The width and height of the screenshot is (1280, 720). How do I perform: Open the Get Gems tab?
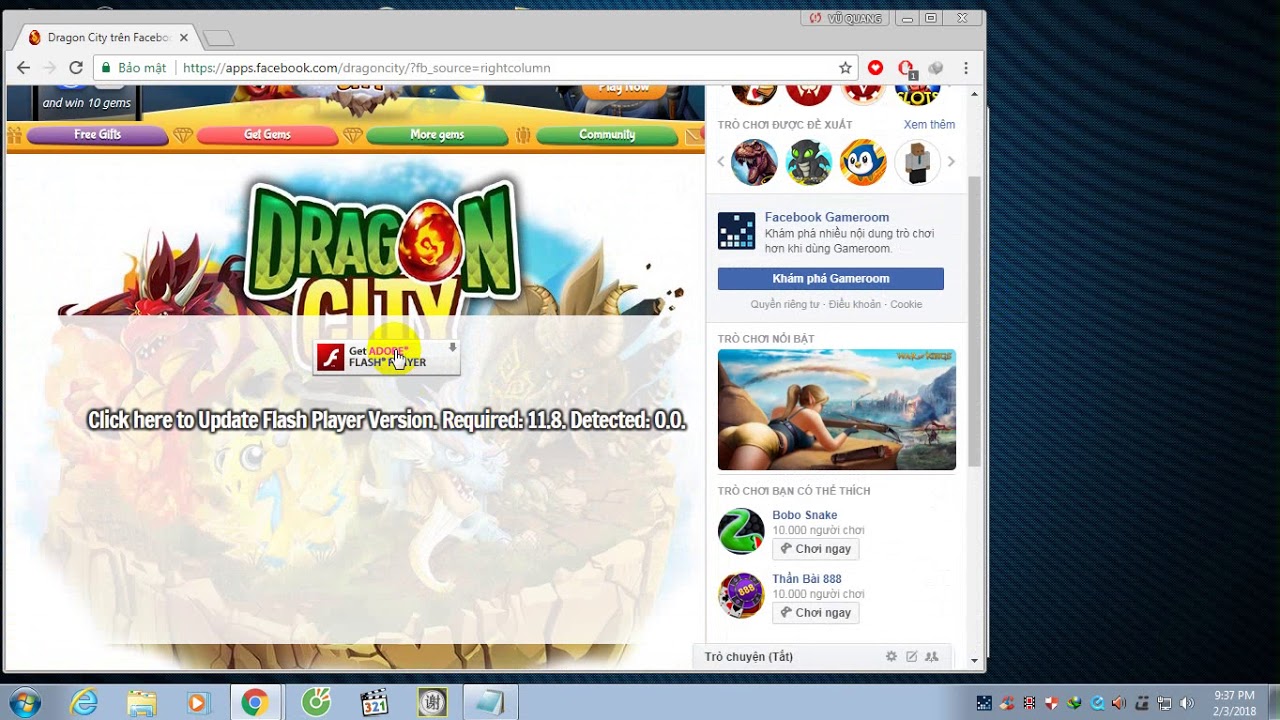tap(267, 135)
